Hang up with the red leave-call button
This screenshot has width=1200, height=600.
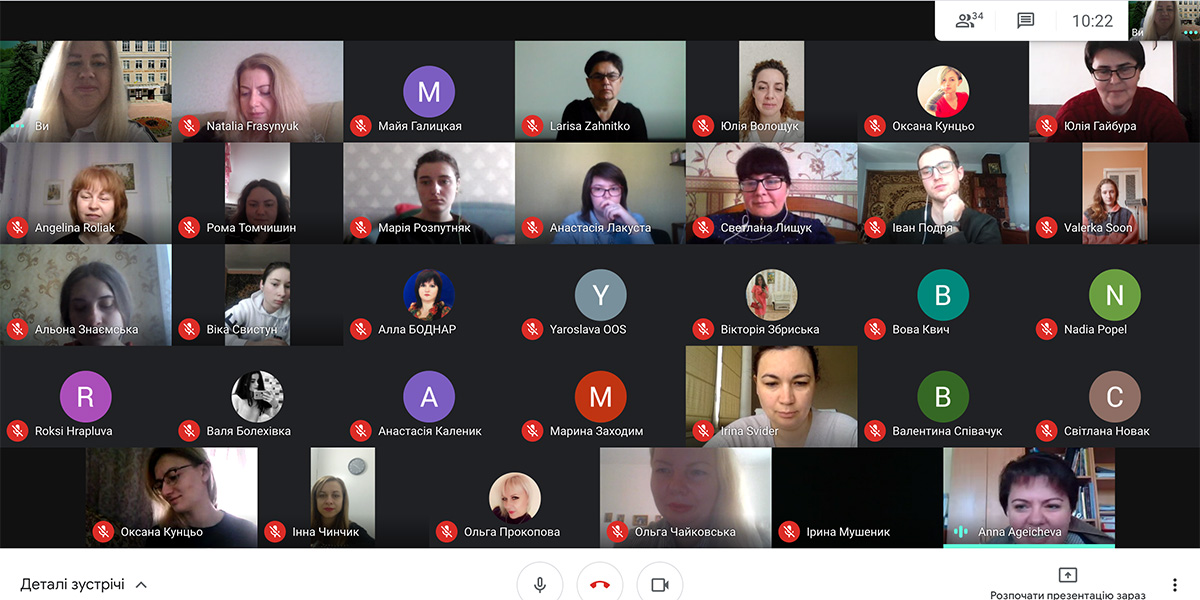point(600,584)
